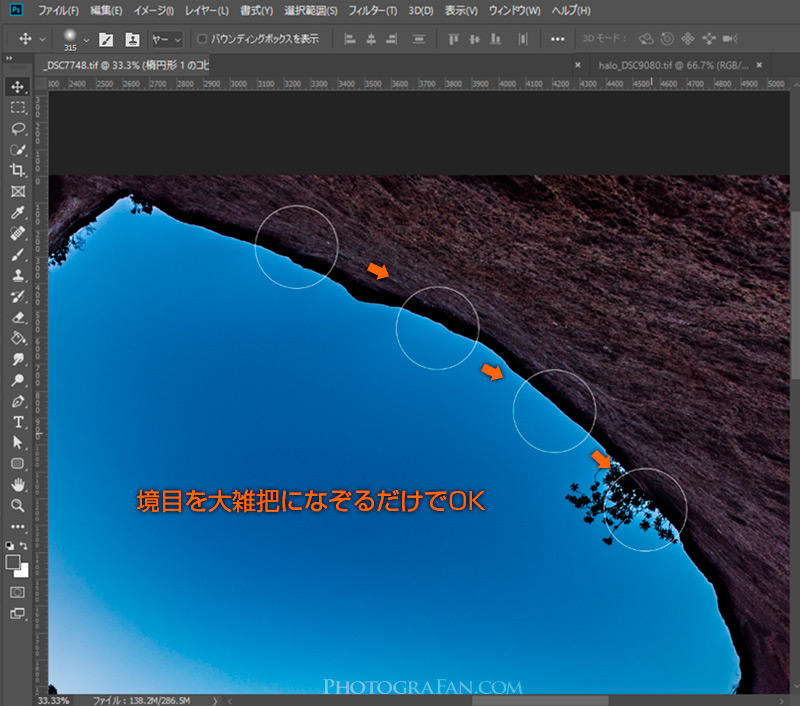Open the イメージ(I) menu
Viewport: 800px width, 706px height.
pos(154,10)
